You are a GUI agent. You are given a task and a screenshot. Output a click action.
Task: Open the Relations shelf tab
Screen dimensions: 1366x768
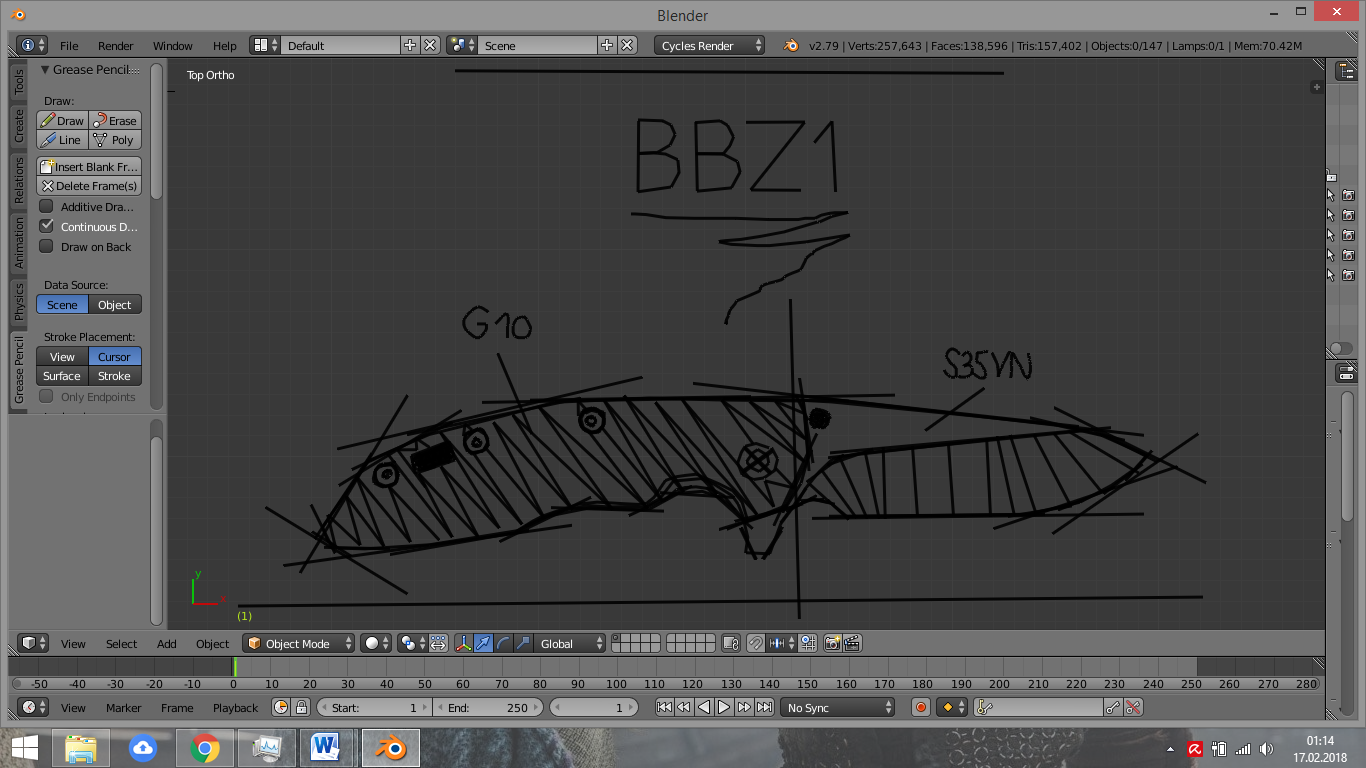(18, 181)
